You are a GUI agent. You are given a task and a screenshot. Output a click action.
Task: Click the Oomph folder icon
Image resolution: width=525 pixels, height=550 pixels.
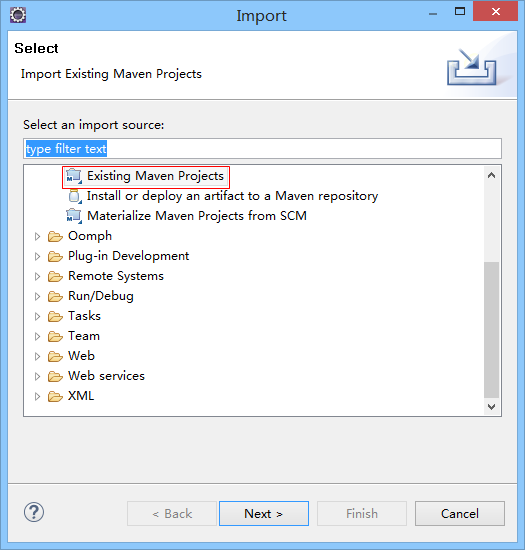(x=55, y=236)
